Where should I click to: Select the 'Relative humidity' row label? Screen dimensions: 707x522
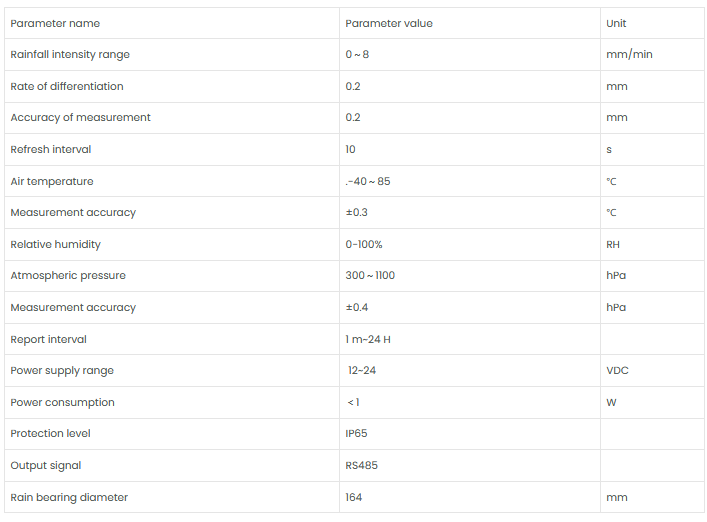pyautogui.click(x=56, y=244)
